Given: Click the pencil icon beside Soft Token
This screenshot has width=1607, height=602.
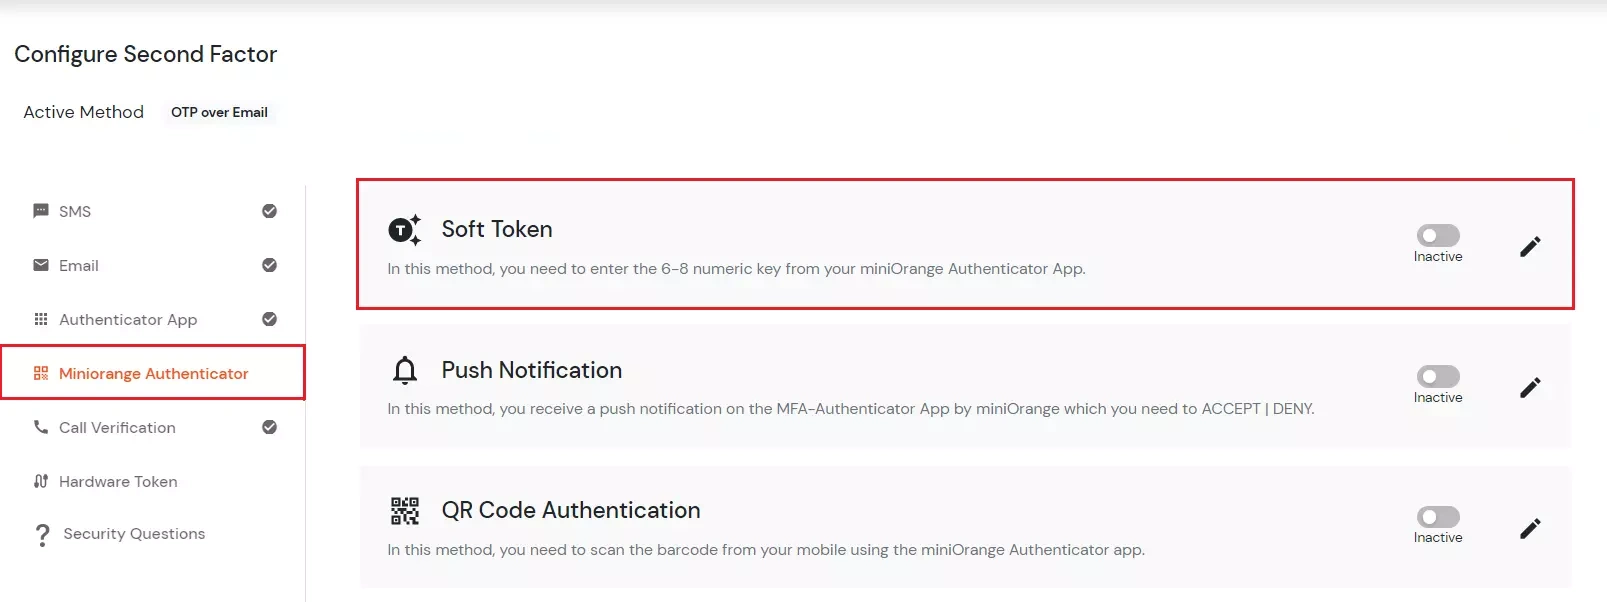Looking at the screenshot, I should [1530, 246].
